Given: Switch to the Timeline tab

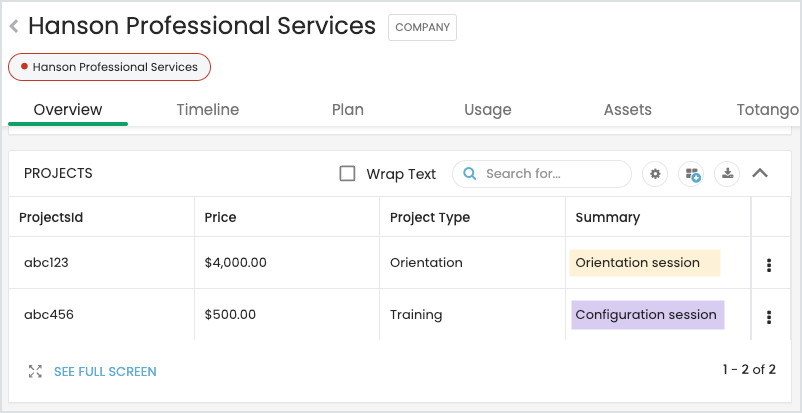Looking at the screenshot, I should [x=208, y=110].
